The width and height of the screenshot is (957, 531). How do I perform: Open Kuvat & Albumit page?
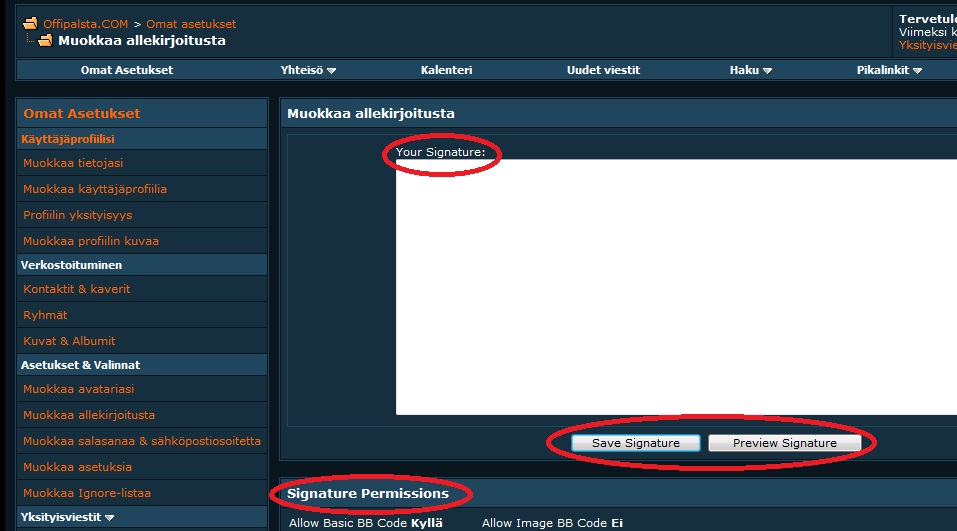[69, 341]
